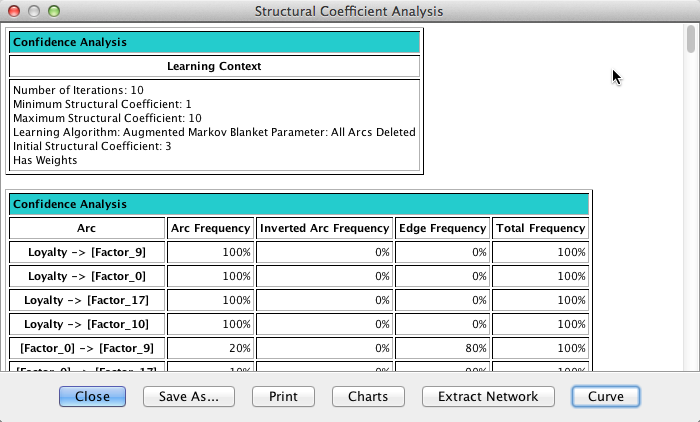Click the Arc column header
Image resolution: width=700 pixels, height=422 pixels.
tap(87, 228)
